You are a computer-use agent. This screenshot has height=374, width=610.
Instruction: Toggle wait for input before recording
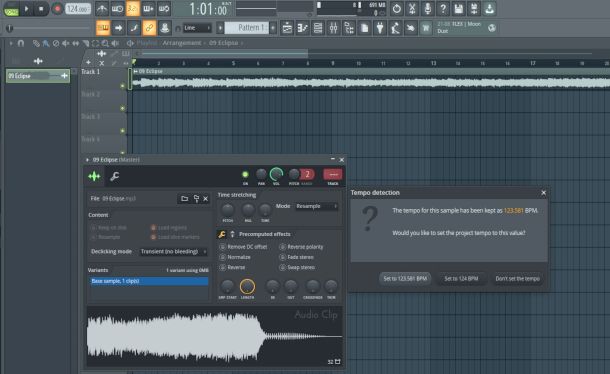point(117,9)
